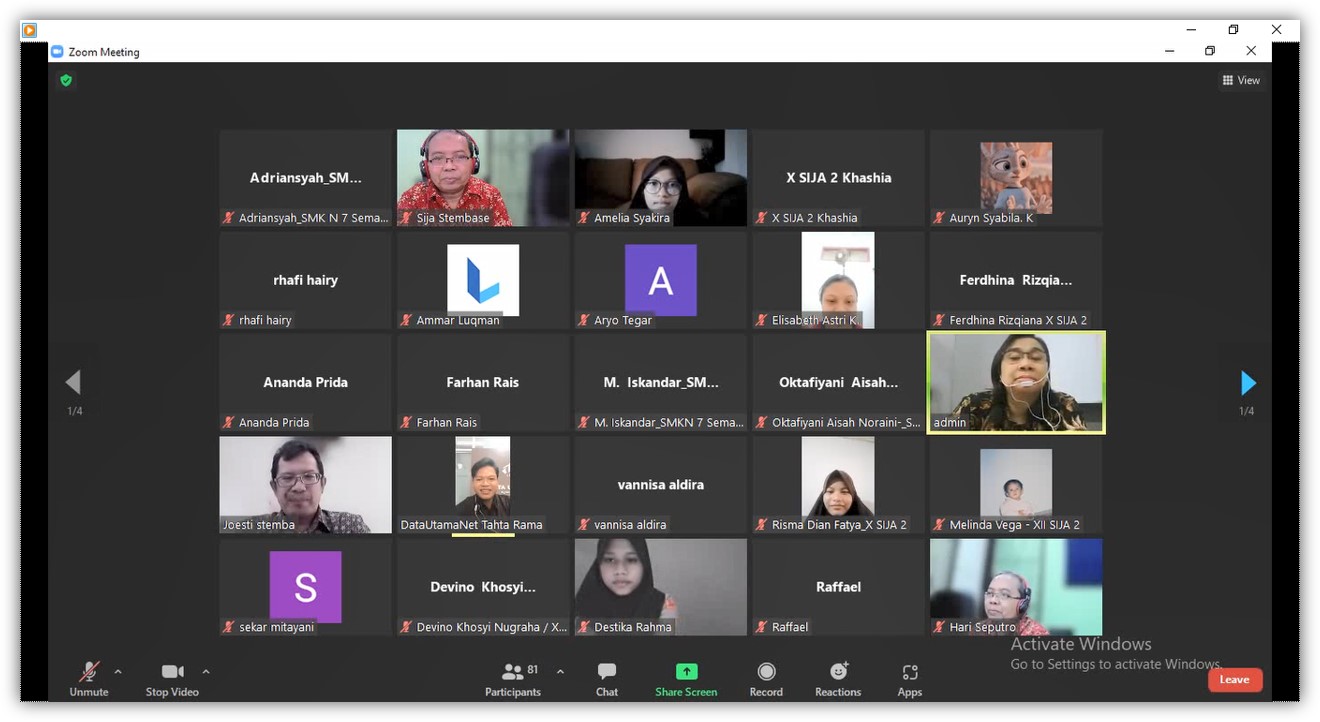
Task: Click muted mic icon beside Aryo Tegar
Action: click(584, 320)
